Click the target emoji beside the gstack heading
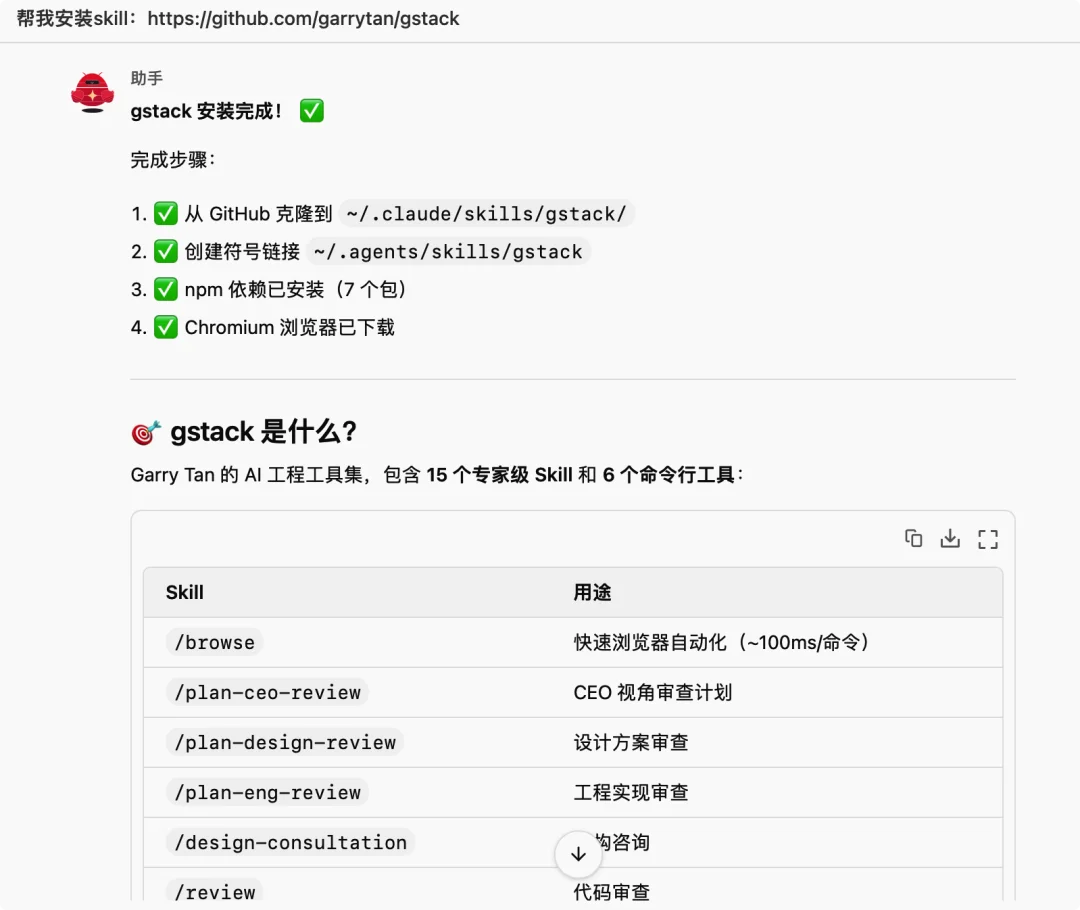 145,431
